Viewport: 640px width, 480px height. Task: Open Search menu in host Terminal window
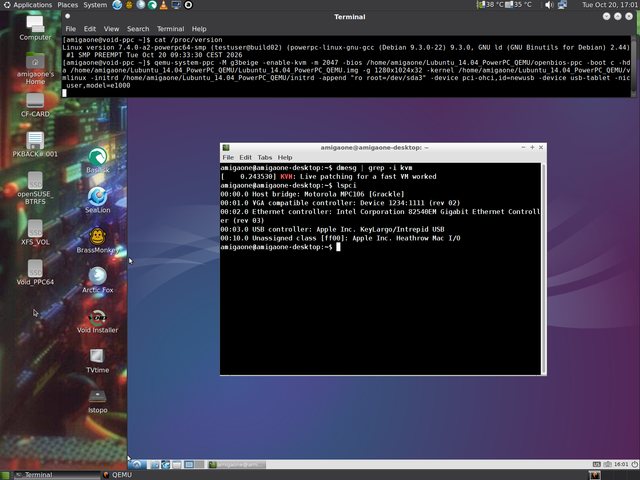138,29
